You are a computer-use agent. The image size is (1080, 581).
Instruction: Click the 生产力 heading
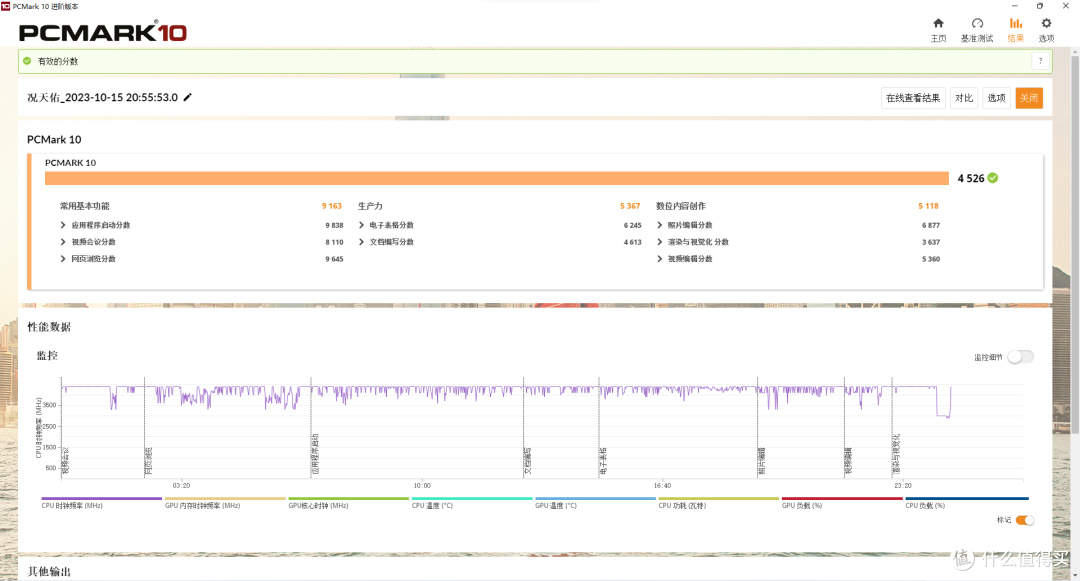tap(370, 206)
